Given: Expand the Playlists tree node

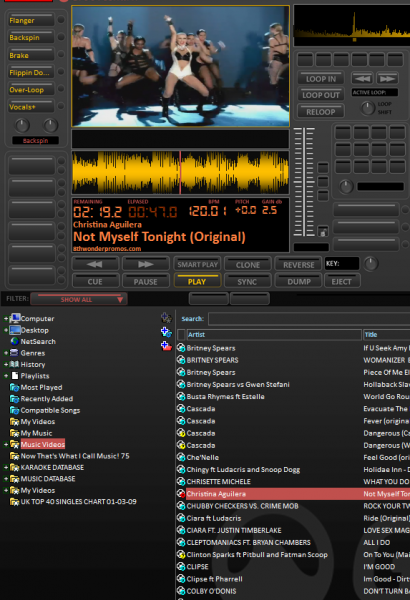Looking at the screenshot, I should (6, 376).
